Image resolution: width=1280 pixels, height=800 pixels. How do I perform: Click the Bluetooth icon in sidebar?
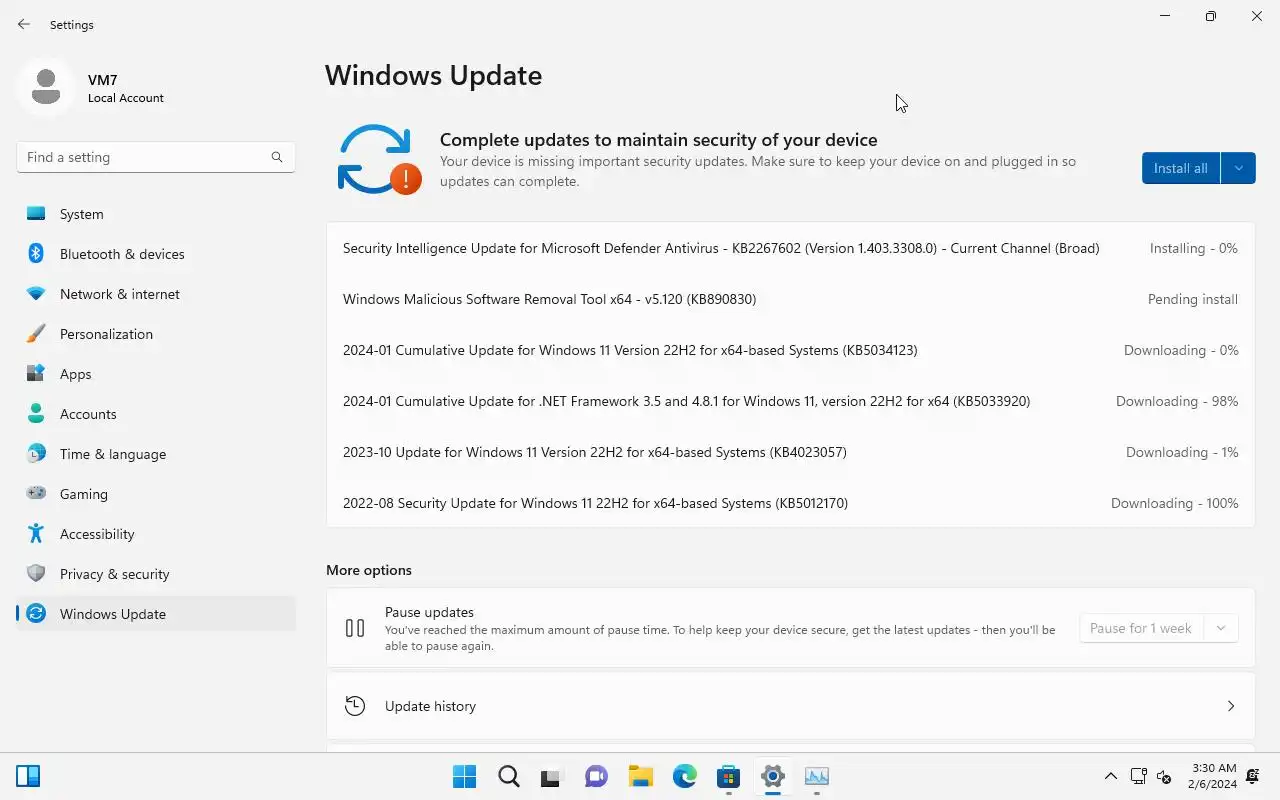[x=36, y=254]
